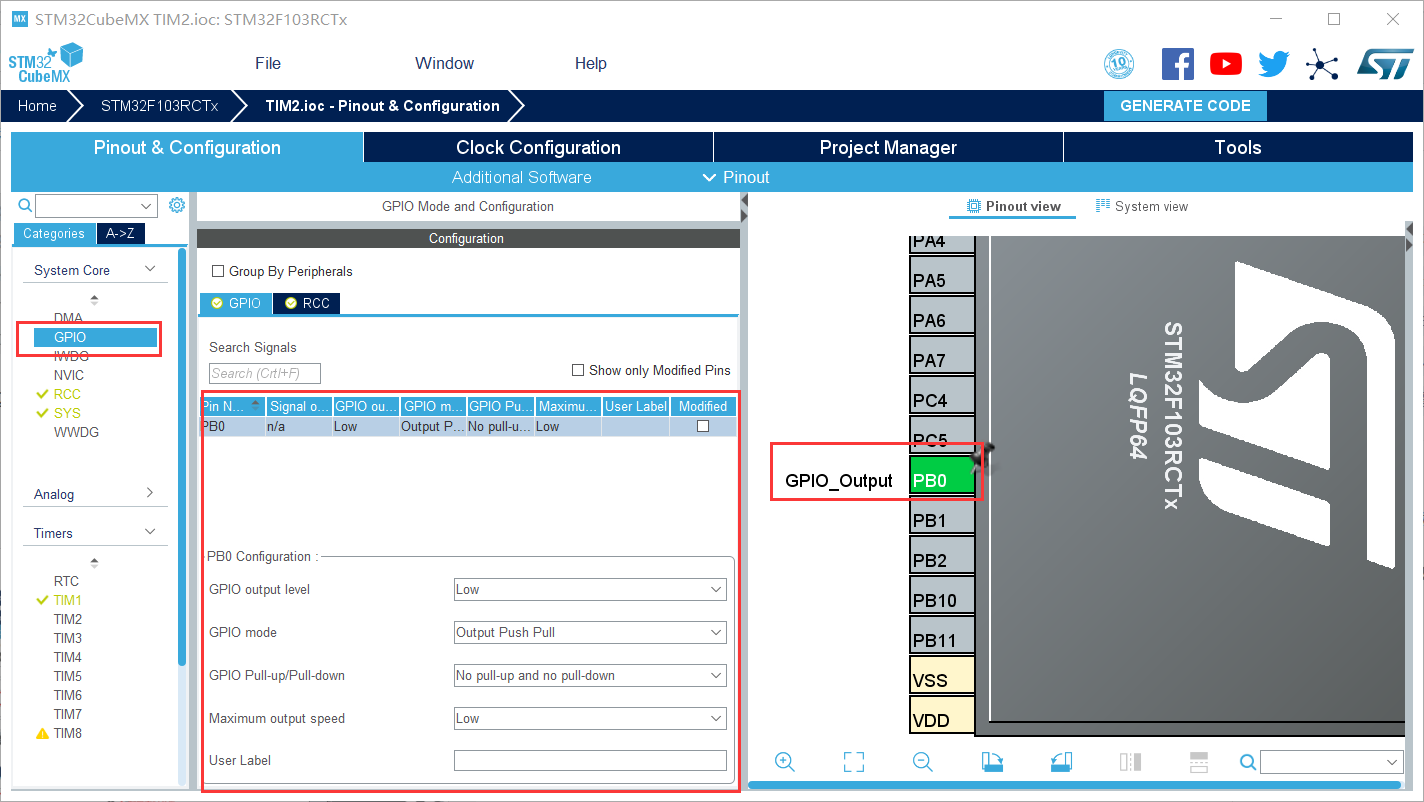Open the File menu

268,63
